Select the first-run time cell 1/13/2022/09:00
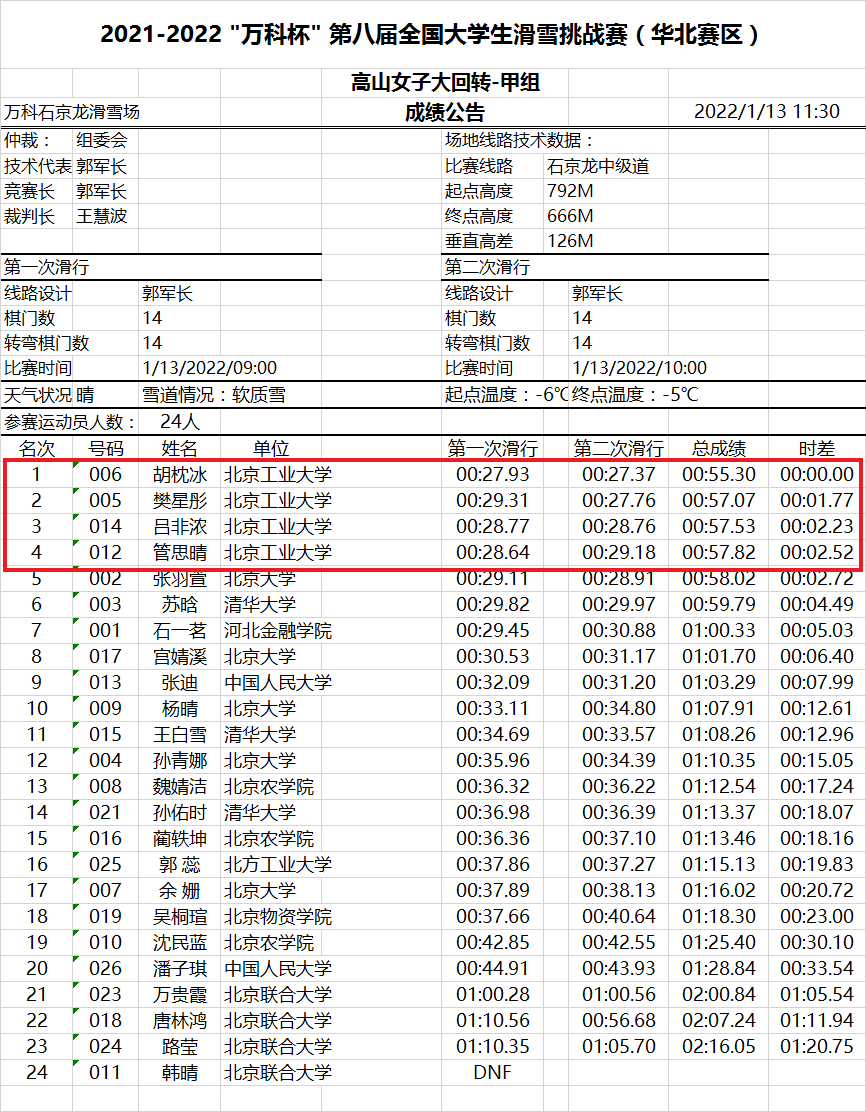This screenshot has height=1112, width=866. pyautogui.click(x=209, y=367)
